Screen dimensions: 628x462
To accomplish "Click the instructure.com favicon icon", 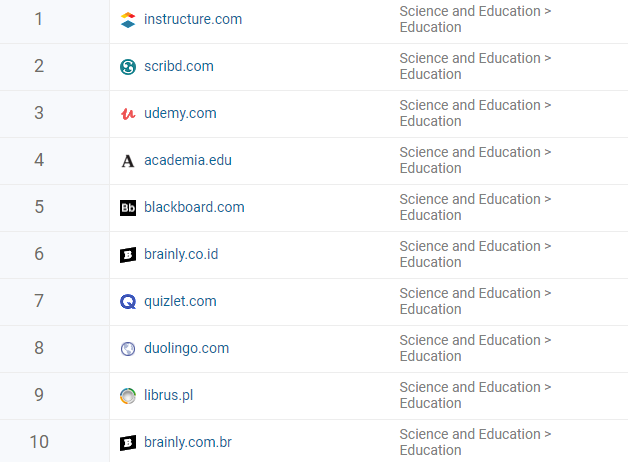I will click(128, 20).
